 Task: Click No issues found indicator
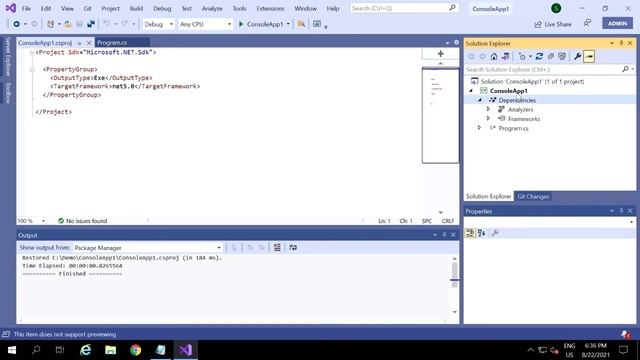point(83,221)
